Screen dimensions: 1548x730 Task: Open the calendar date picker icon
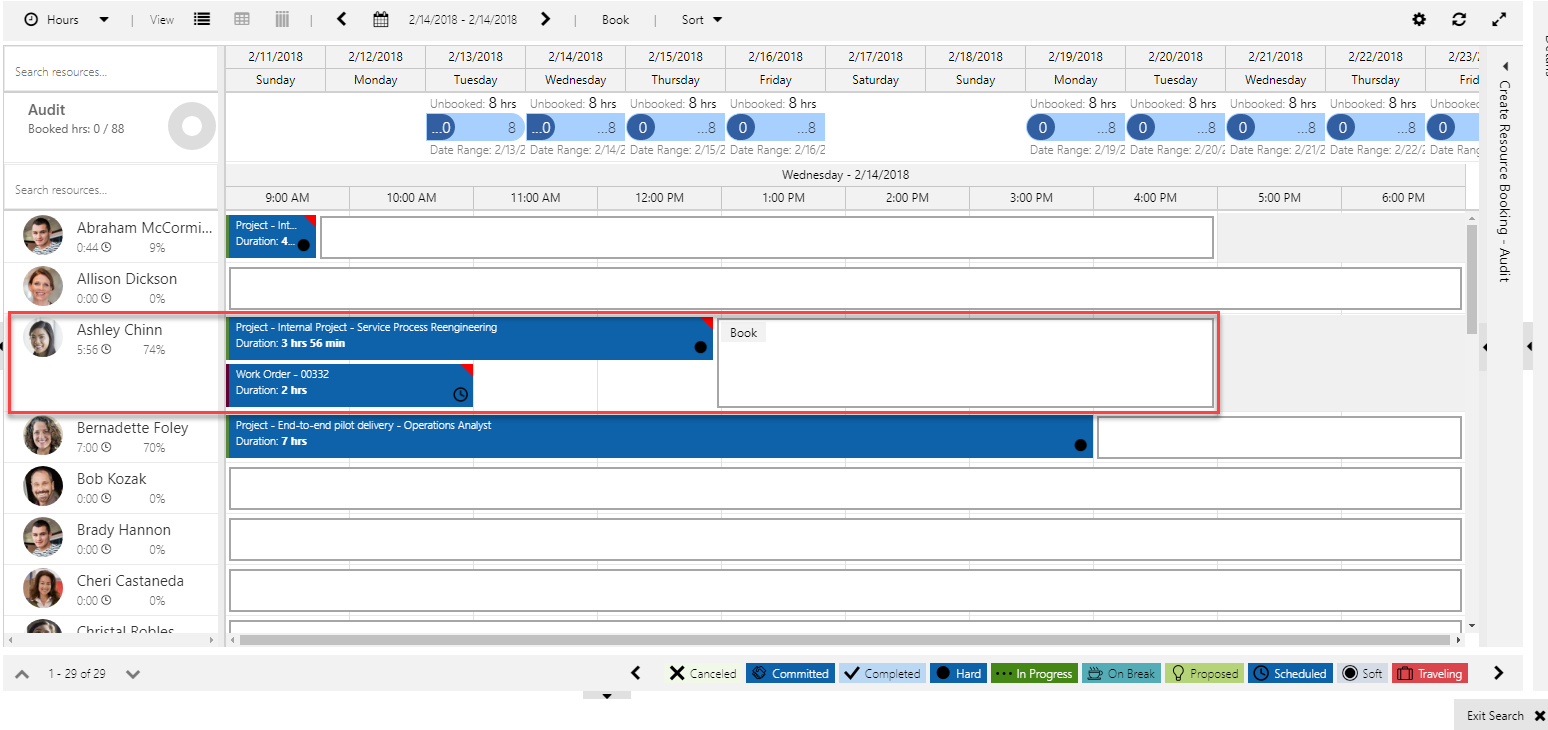(380, 19)
